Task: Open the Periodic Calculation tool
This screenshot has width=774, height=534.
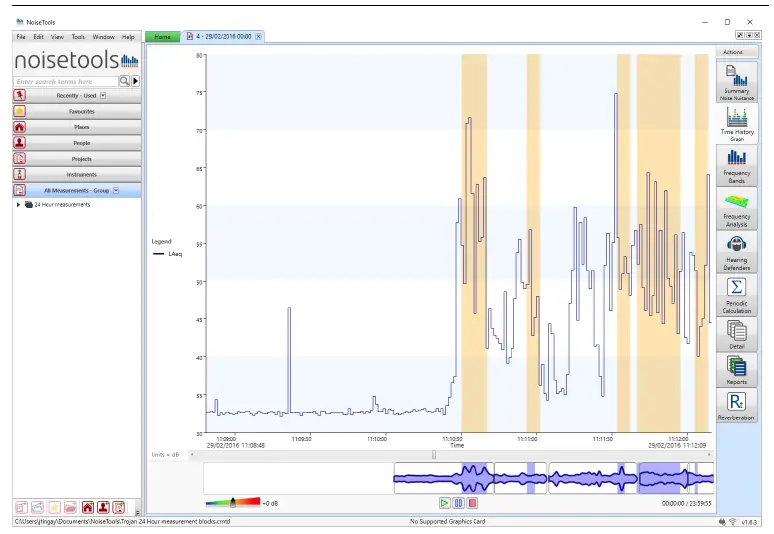Action: tap(736, 294)
